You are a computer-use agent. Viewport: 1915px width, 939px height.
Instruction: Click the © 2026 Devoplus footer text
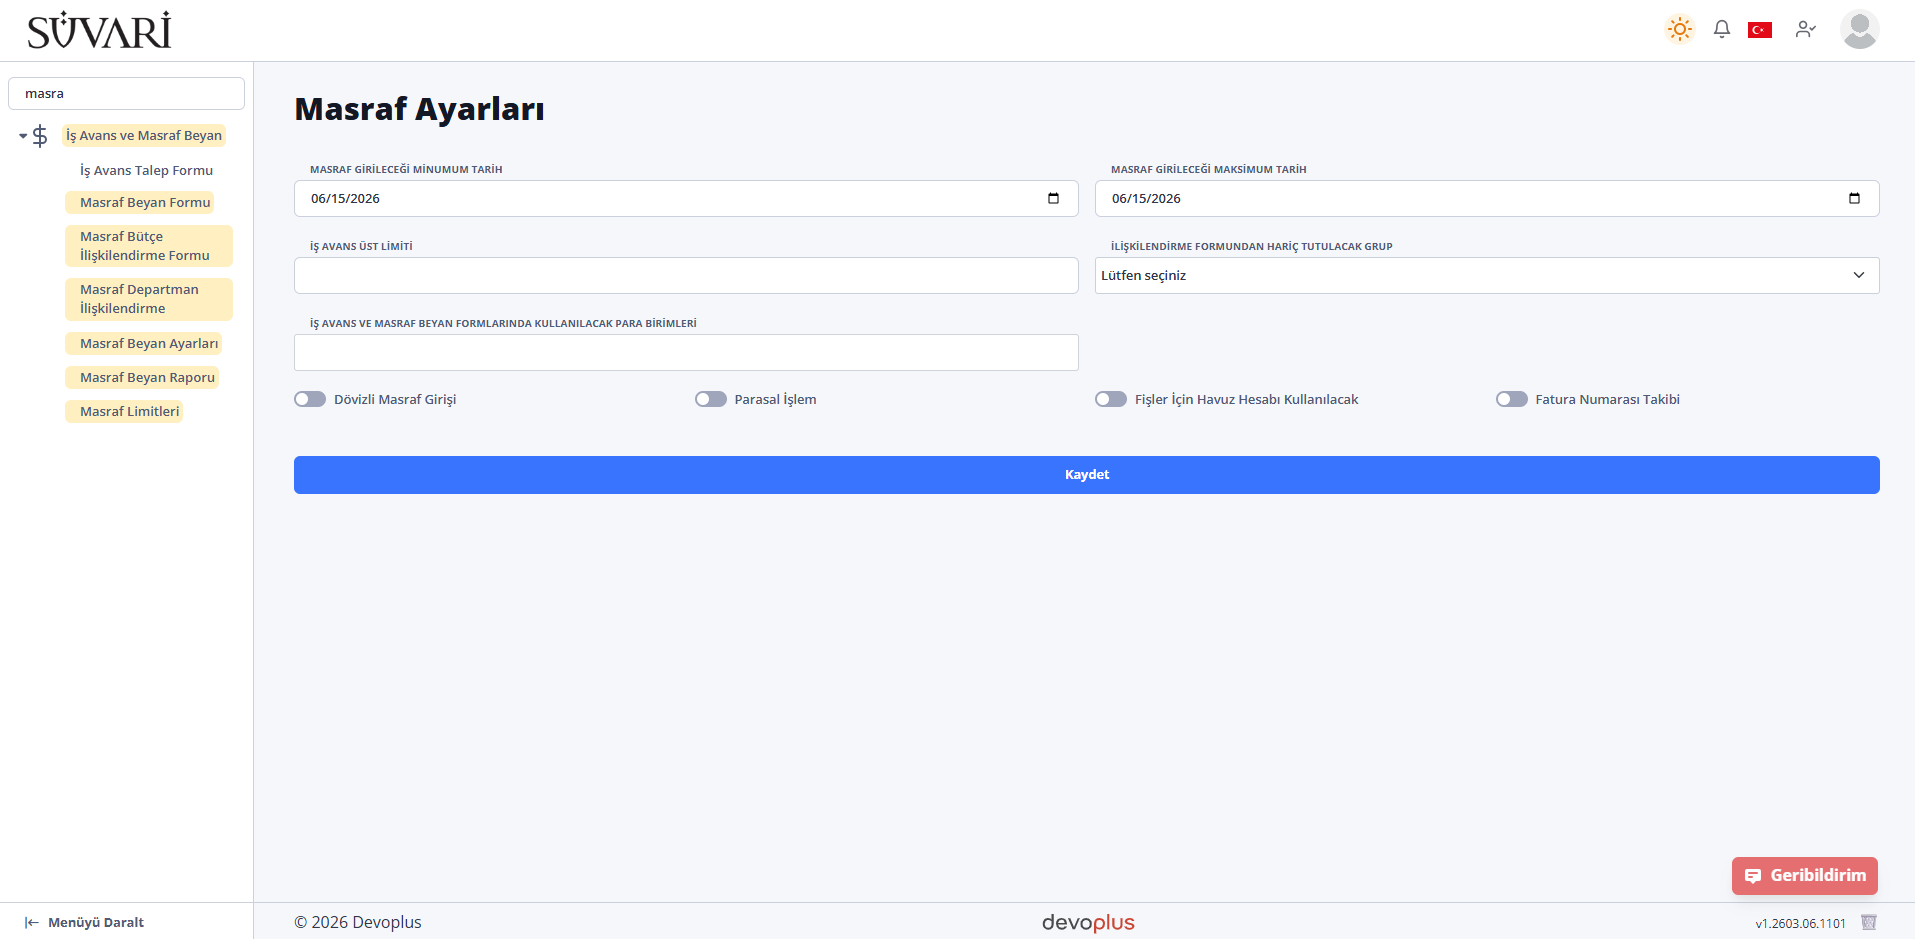358,922
